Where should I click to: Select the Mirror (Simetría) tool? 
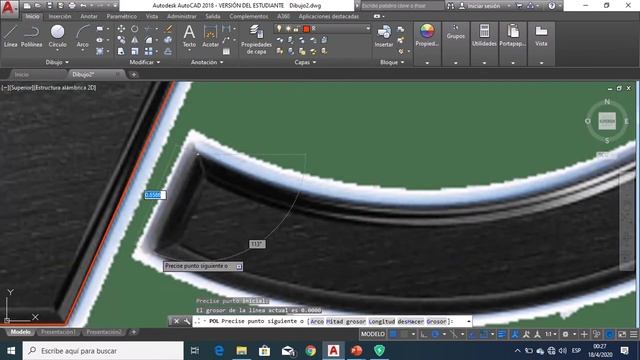pos(134,40)
